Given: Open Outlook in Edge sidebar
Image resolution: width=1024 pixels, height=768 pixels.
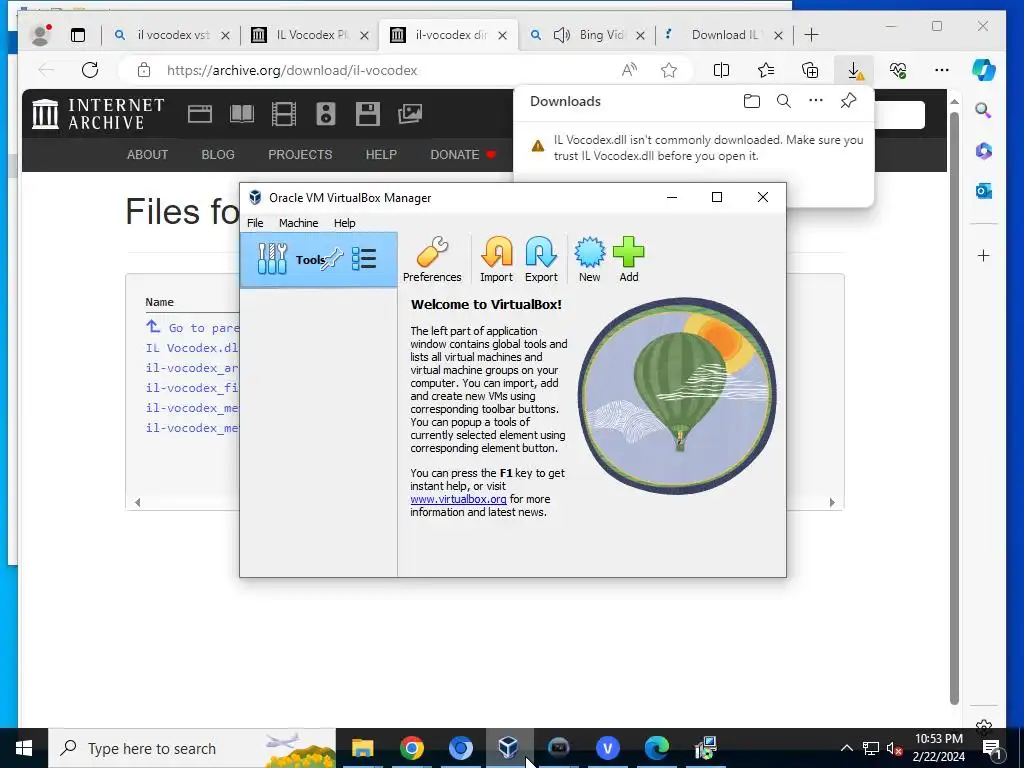Looking at the screenshot, I should (984, 191).
